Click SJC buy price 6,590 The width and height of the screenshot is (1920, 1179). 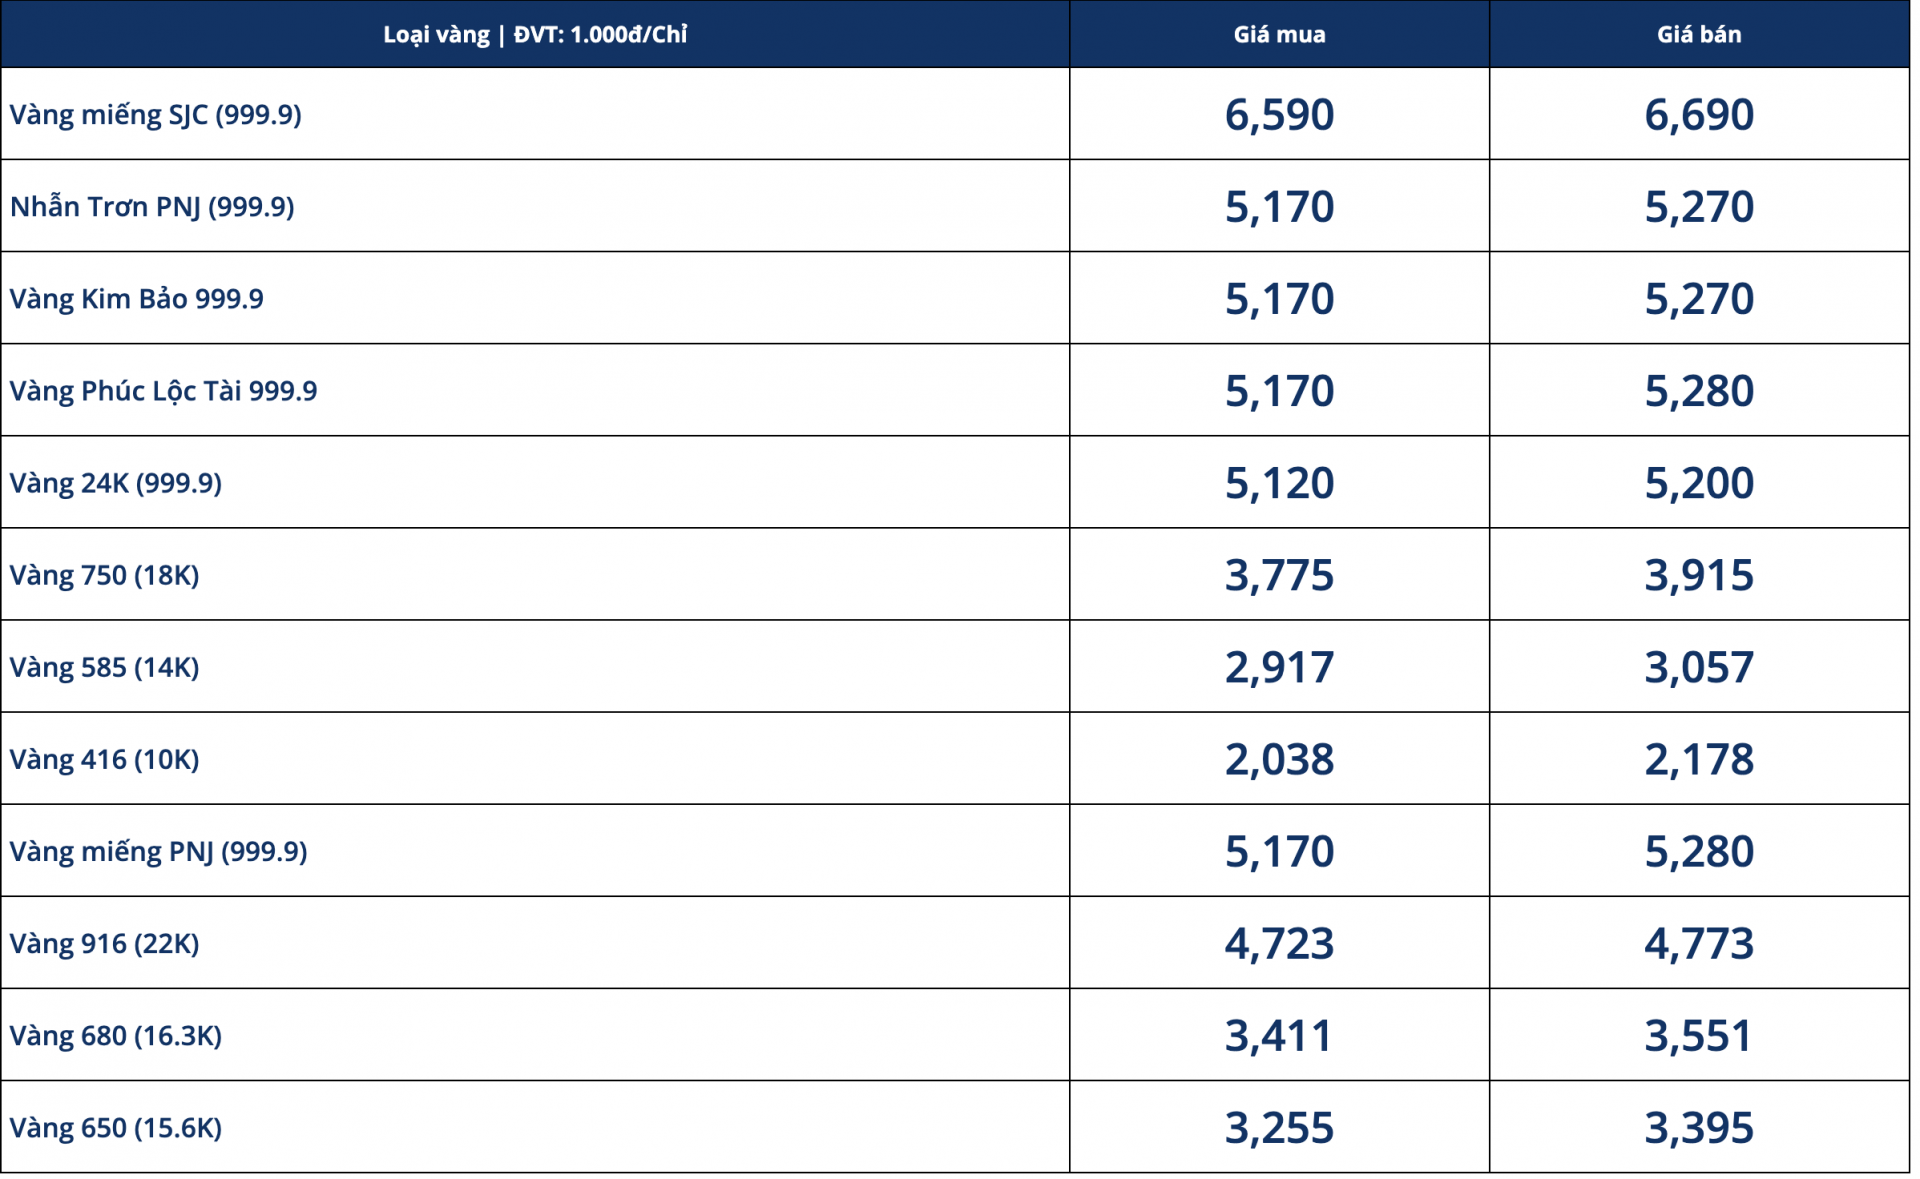click(x=1279, y=115)
